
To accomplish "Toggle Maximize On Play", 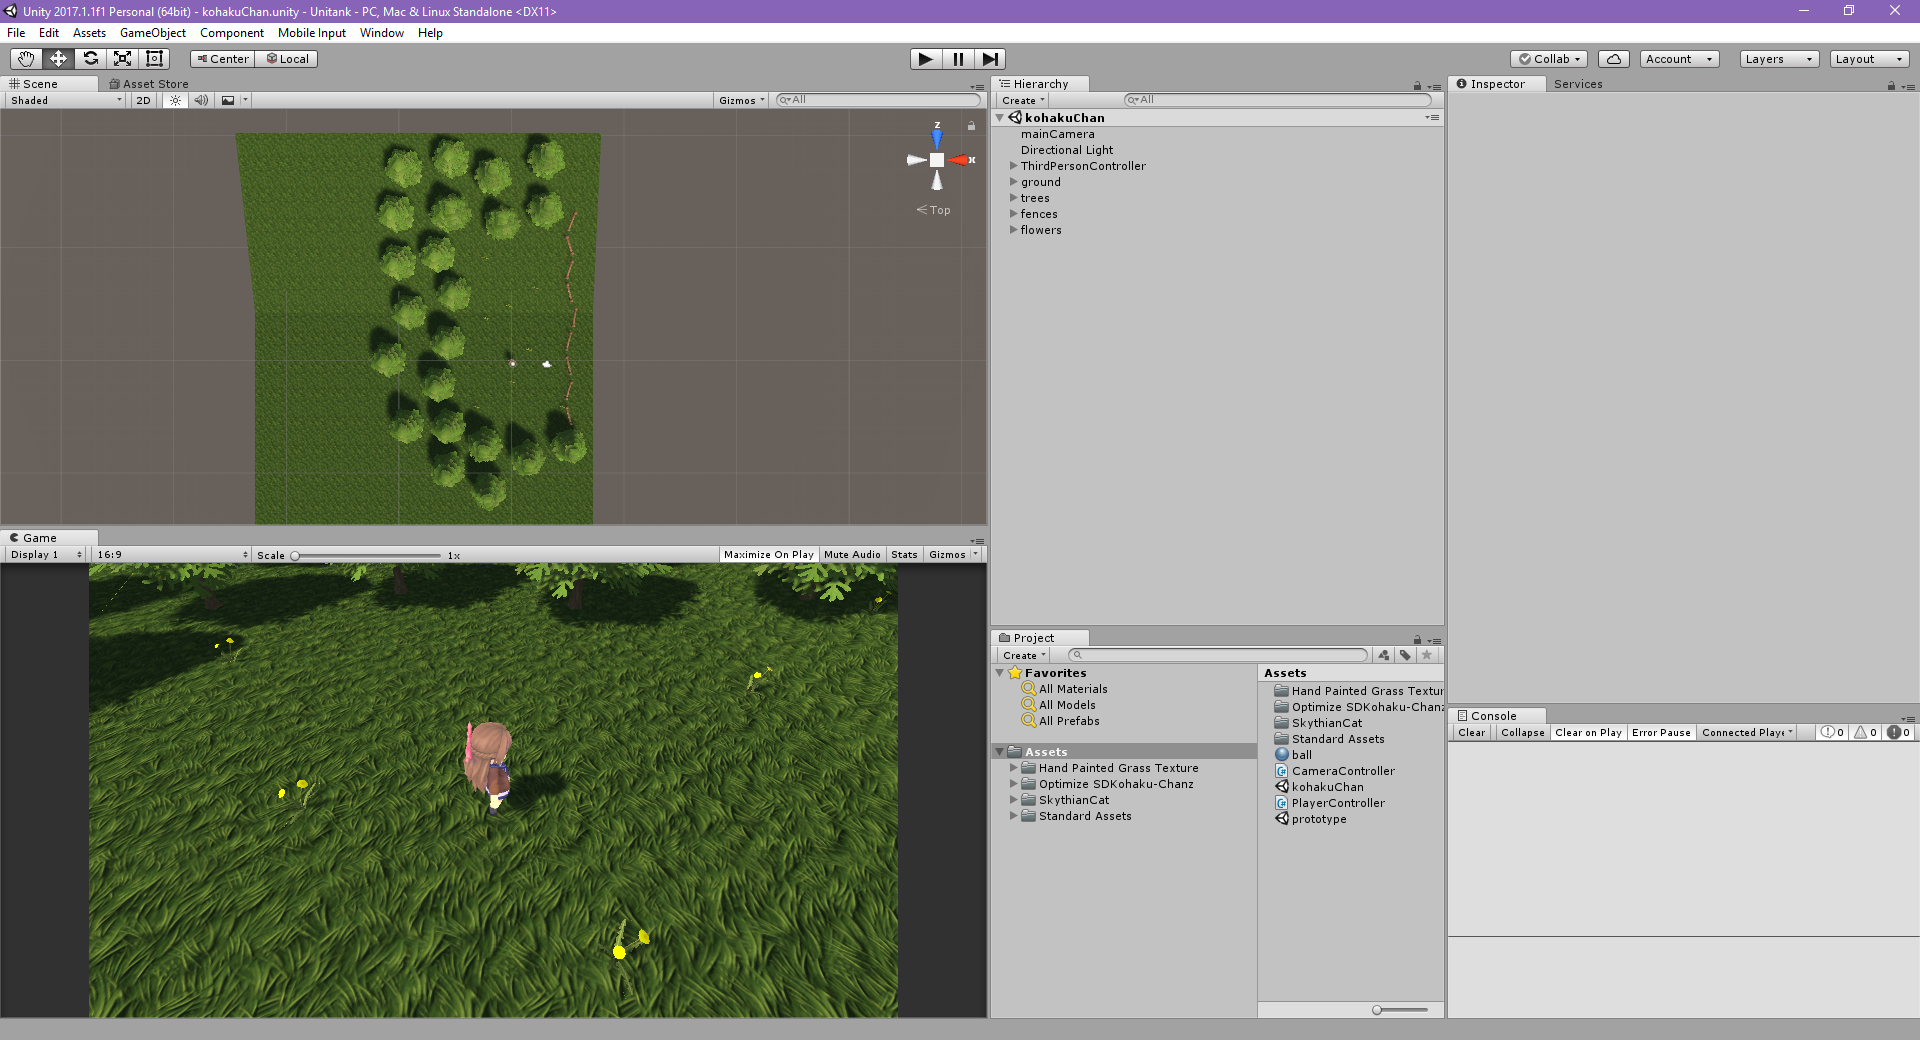I will (x=768, y=555).
